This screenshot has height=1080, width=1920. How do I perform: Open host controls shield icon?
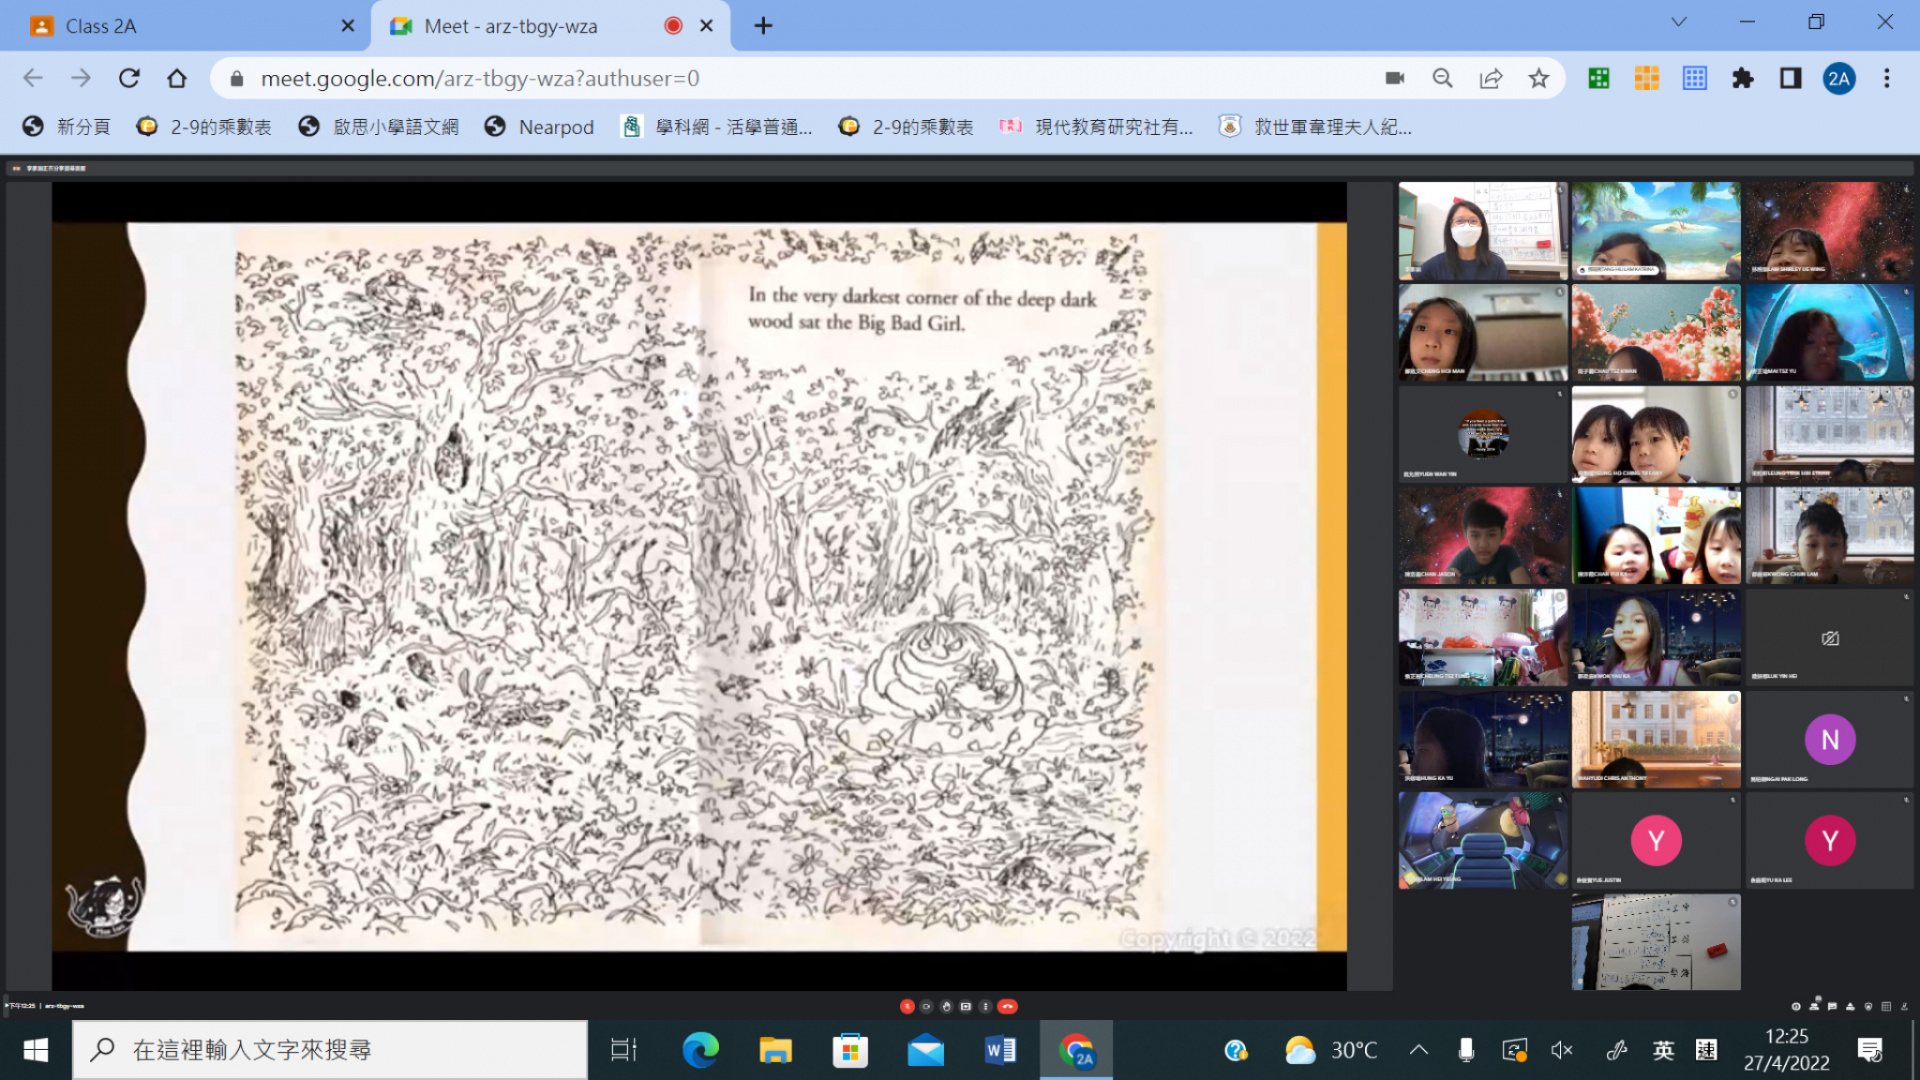pos(1868,1006)
